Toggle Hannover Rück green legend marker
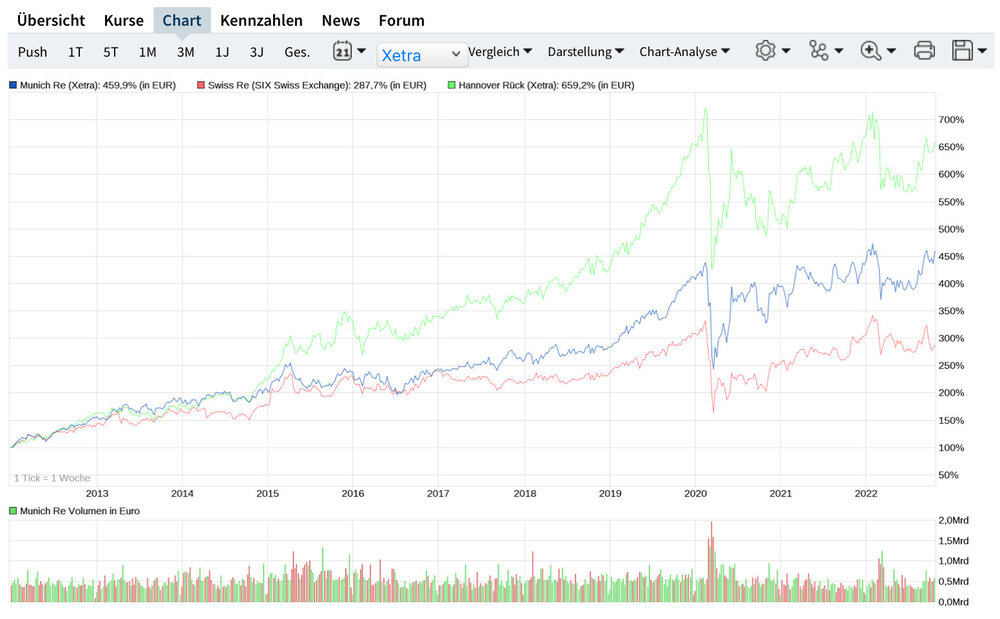 [452, 86]
